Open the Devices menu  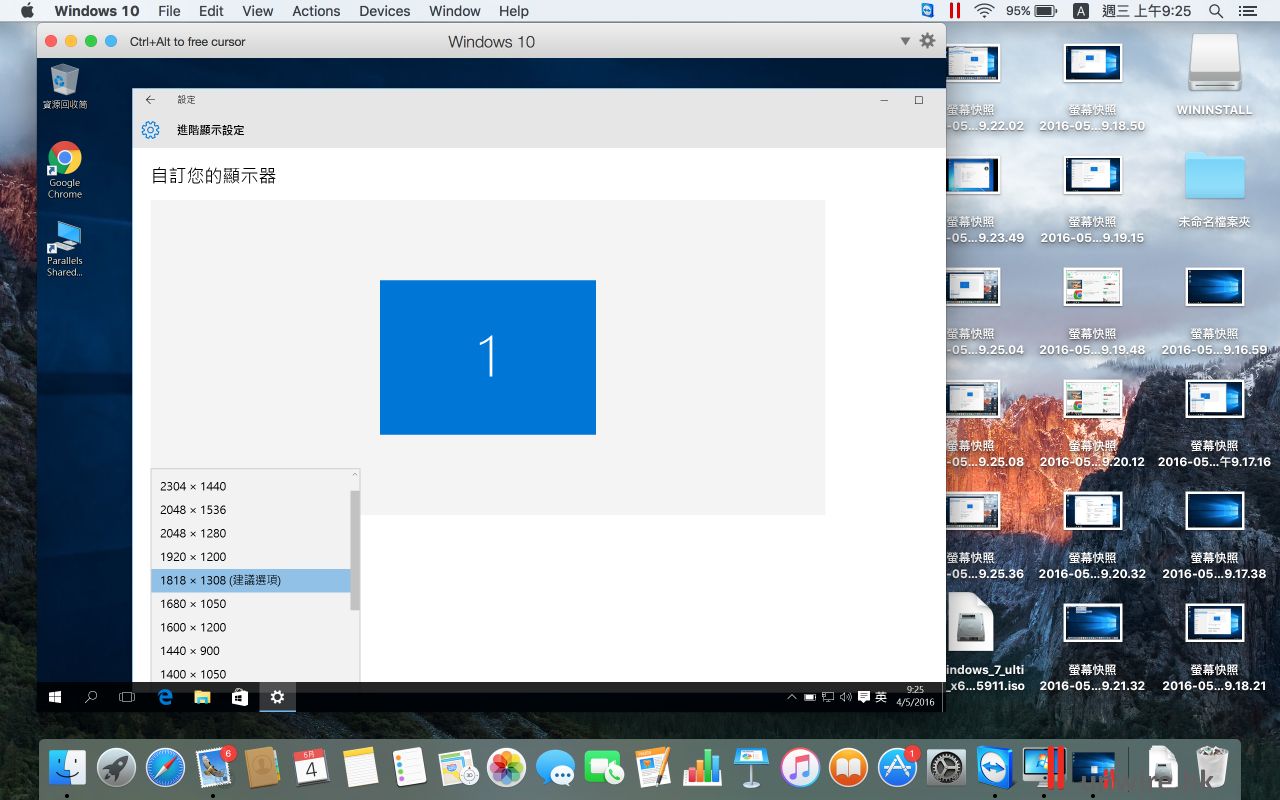(385, 11)
